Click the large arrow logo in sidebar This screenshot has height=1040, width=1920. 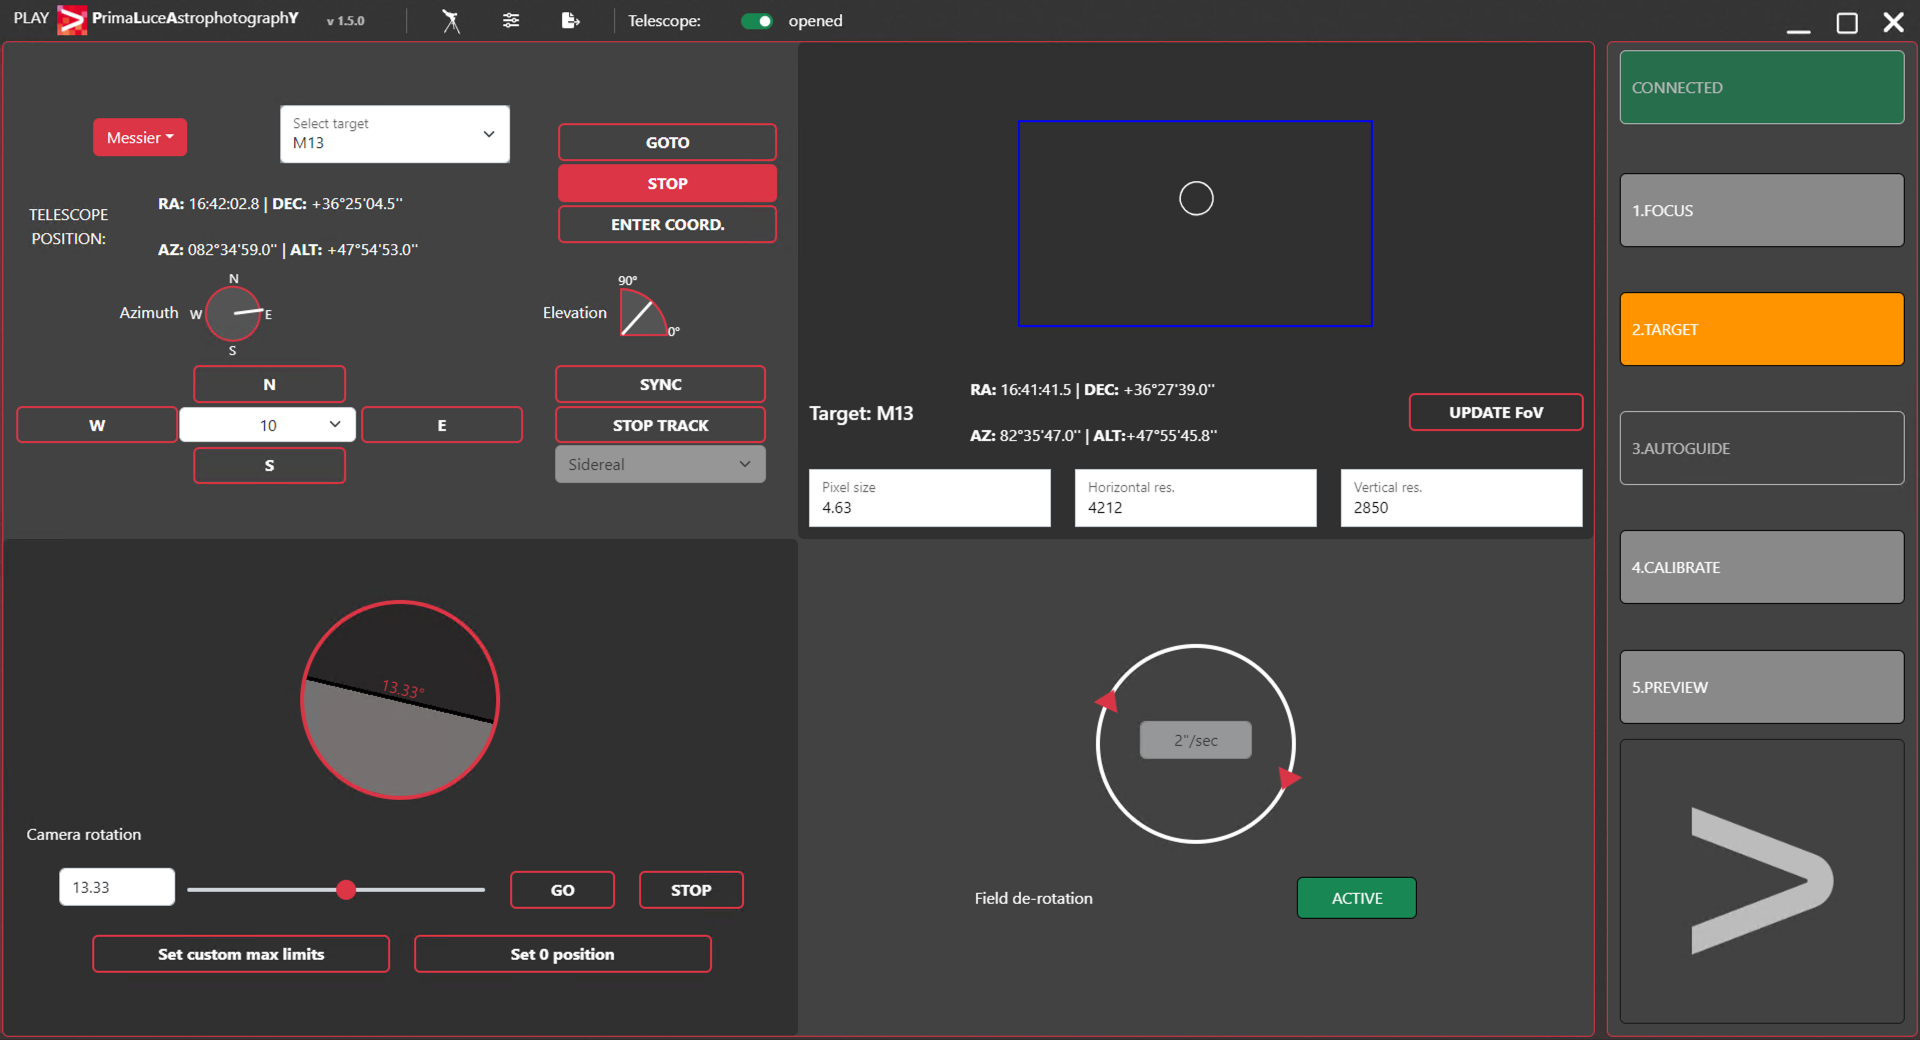coord(1761,881)
